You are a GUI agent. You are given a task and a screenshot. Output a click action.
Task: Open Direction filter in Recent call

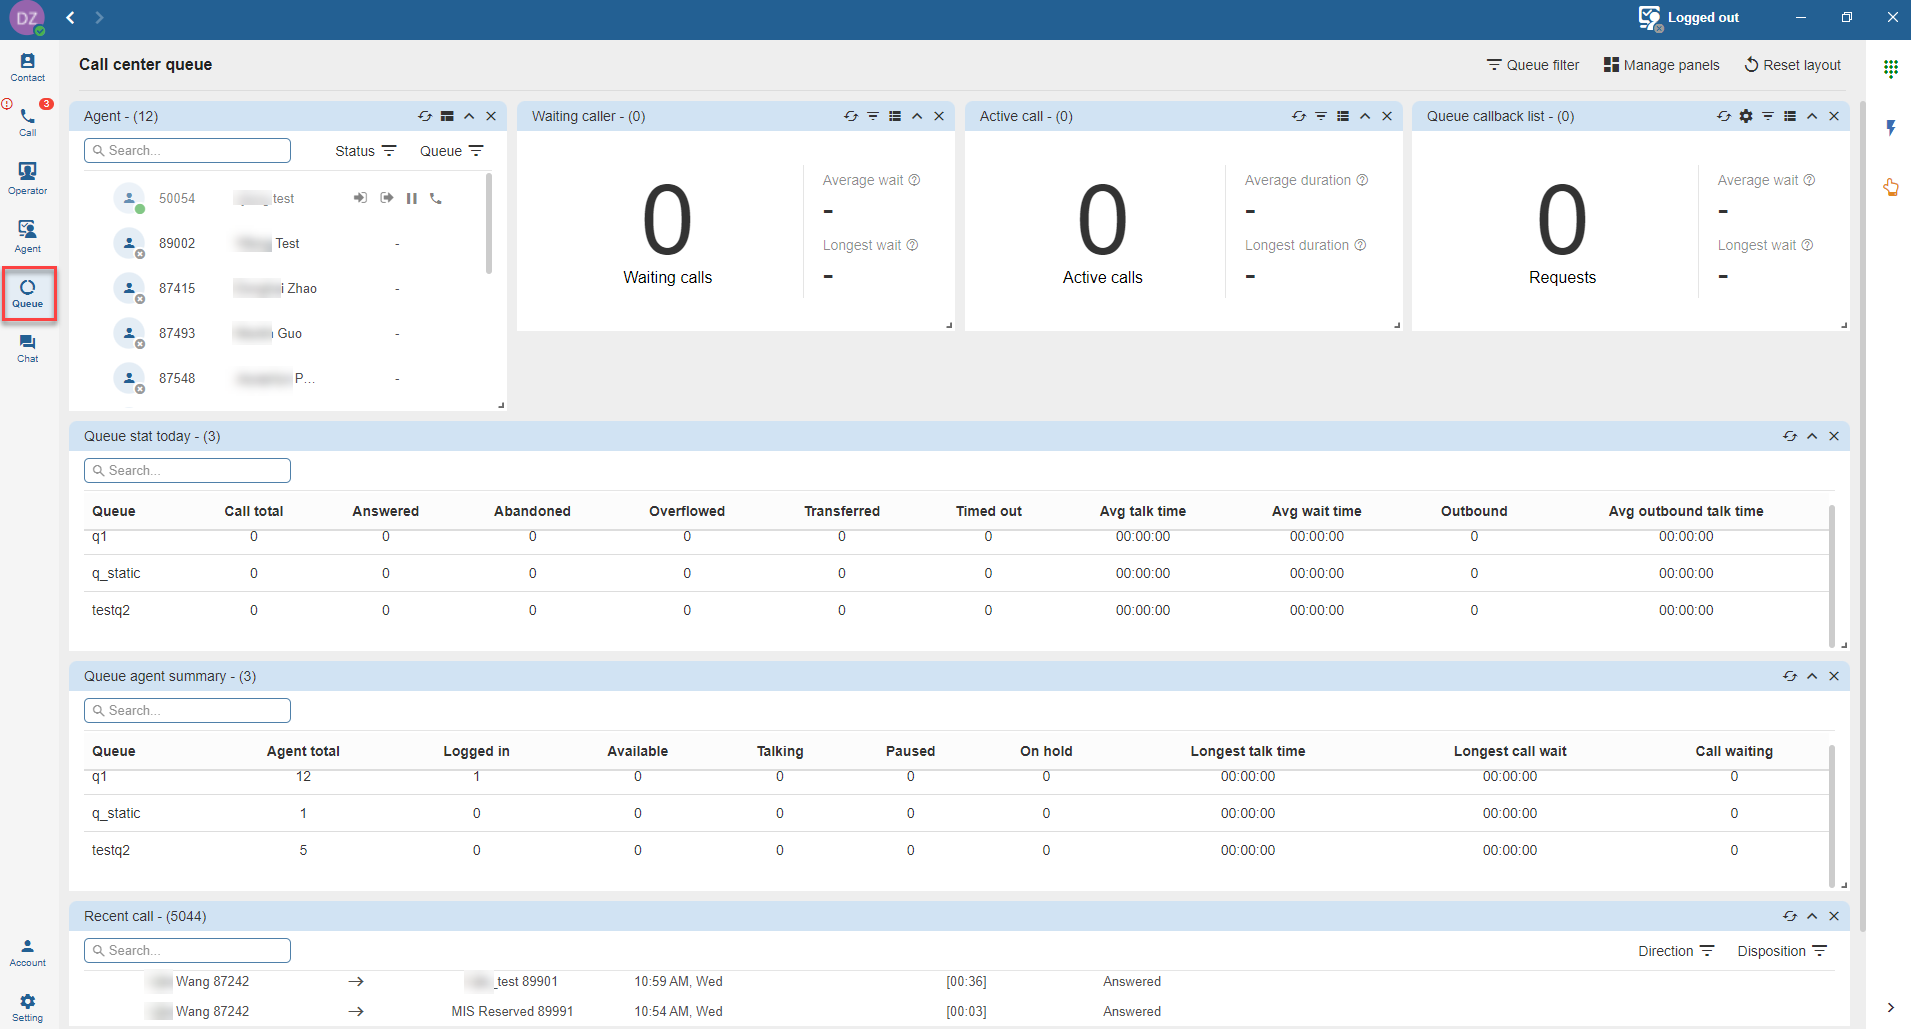1676,951
